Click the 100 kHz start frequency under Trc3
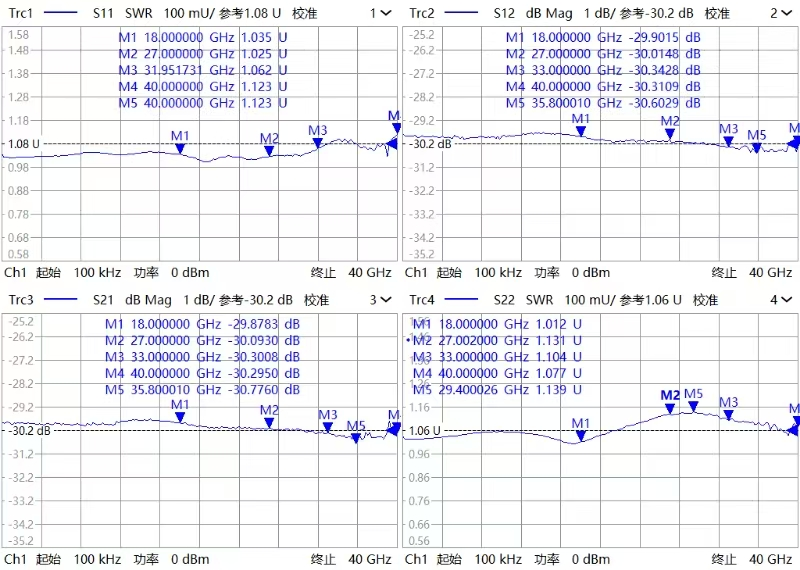Viewport: 800px width, 570px height. [99, 558]
